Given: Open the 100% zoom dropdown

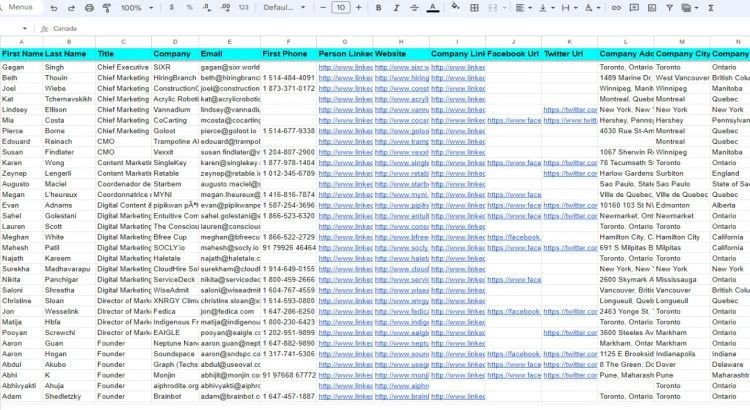Looking at the screenshot, I should pyautogui.click(x=136, y=8).
